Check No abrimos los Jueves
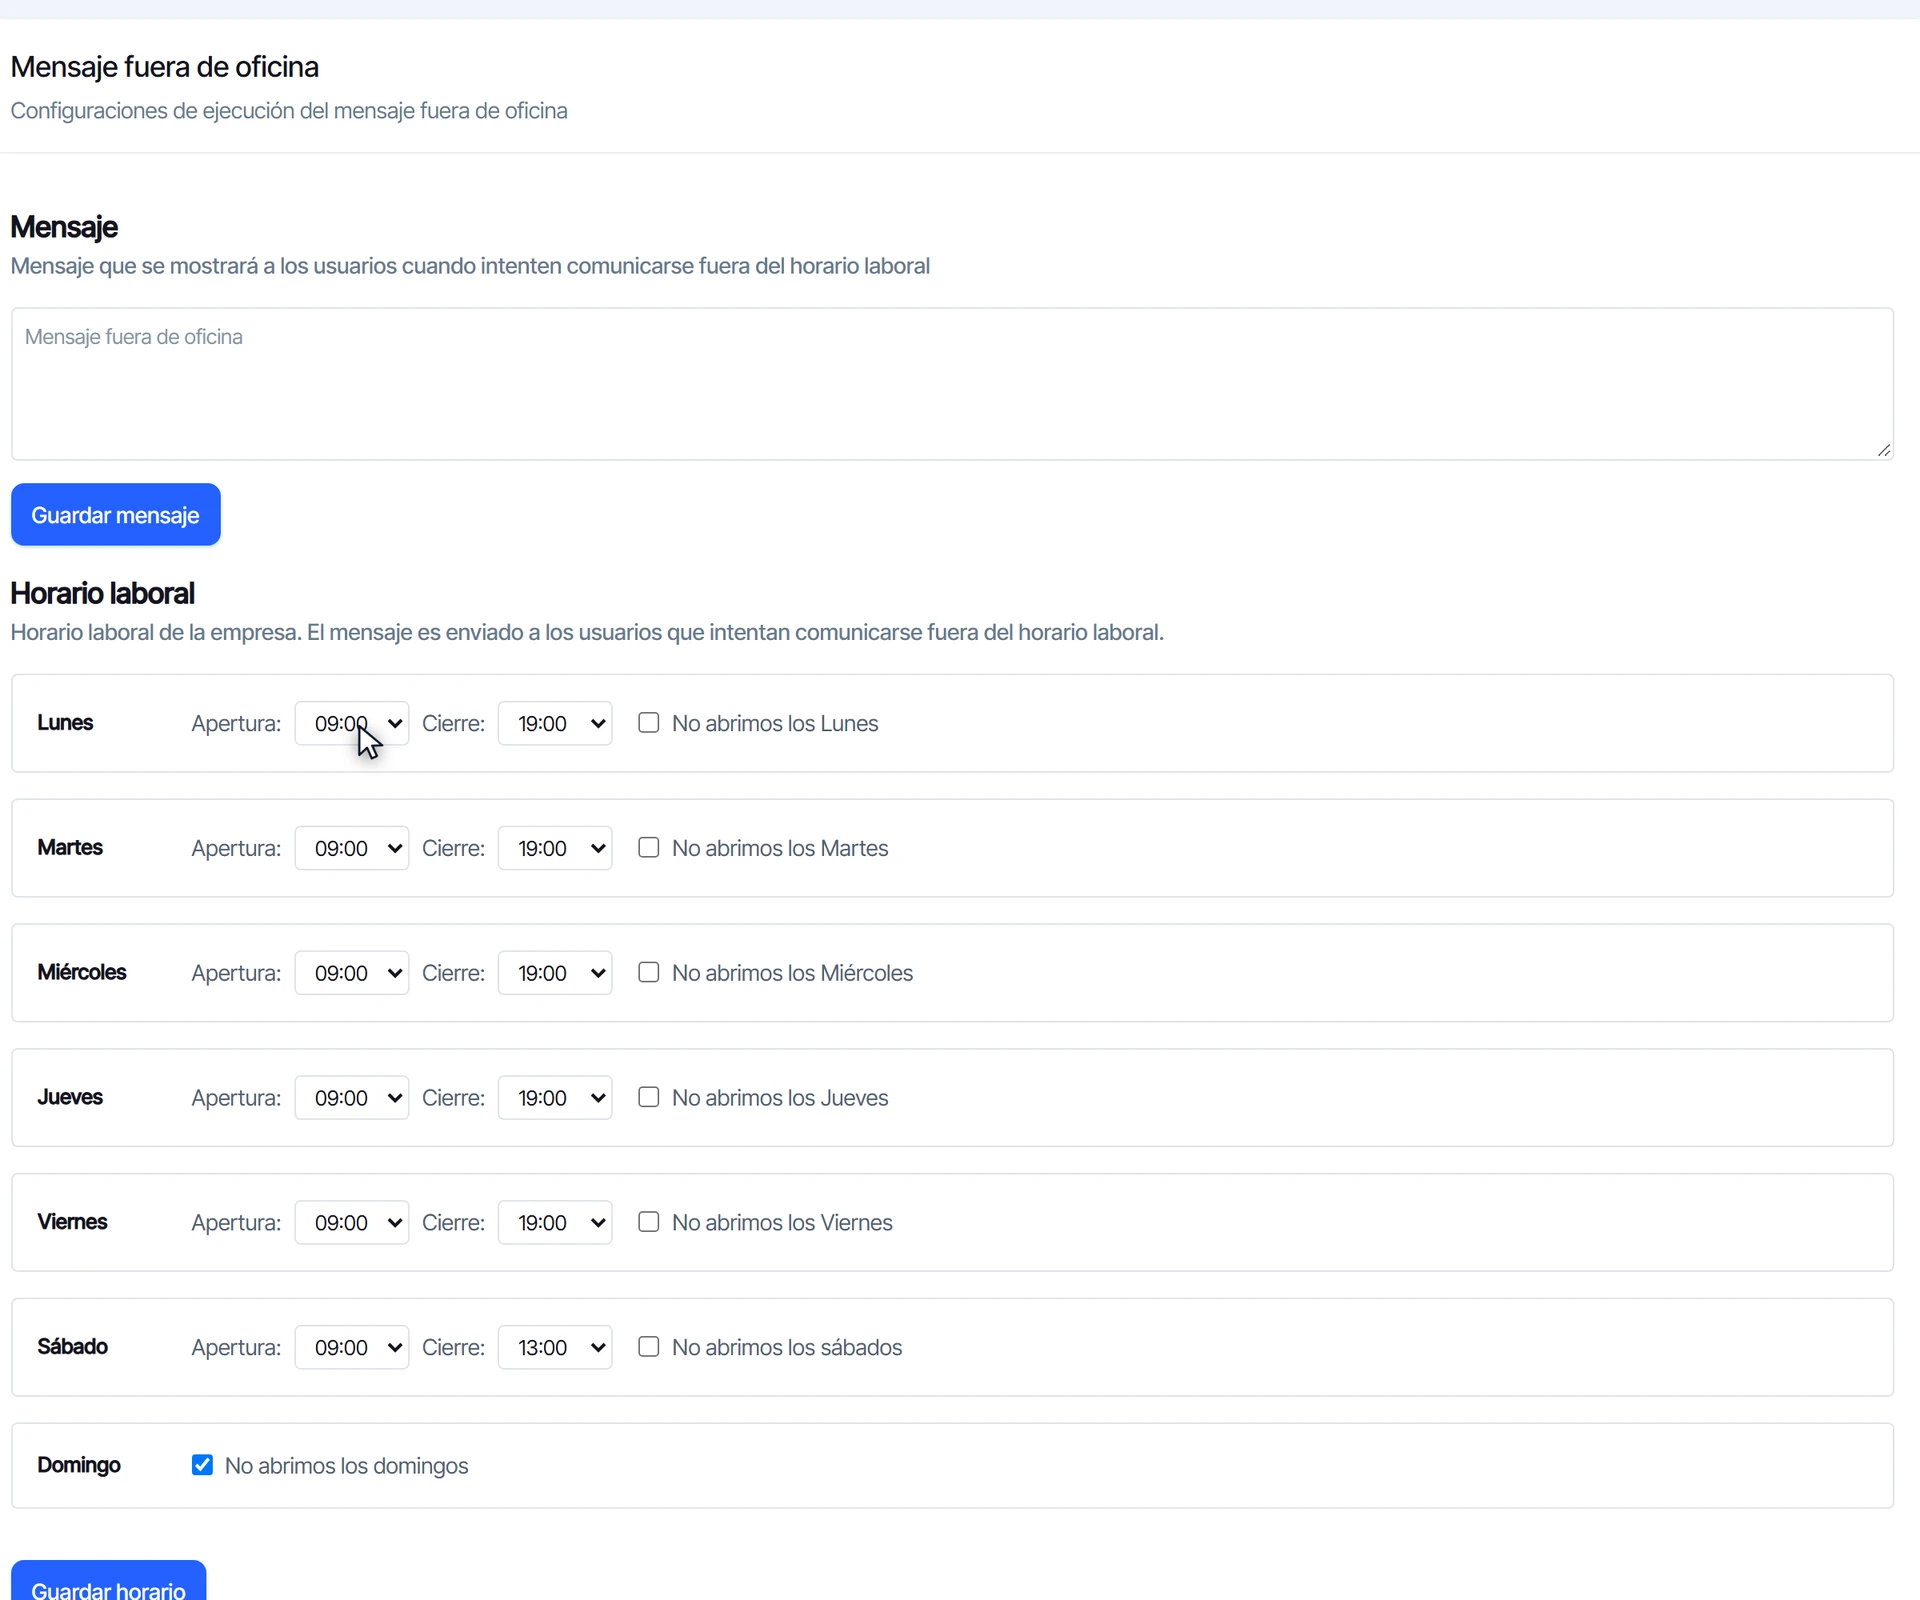Image resolution: width=1920 pixels, height=1600 pixels. pyautogui.click(x=649, y=1098)
